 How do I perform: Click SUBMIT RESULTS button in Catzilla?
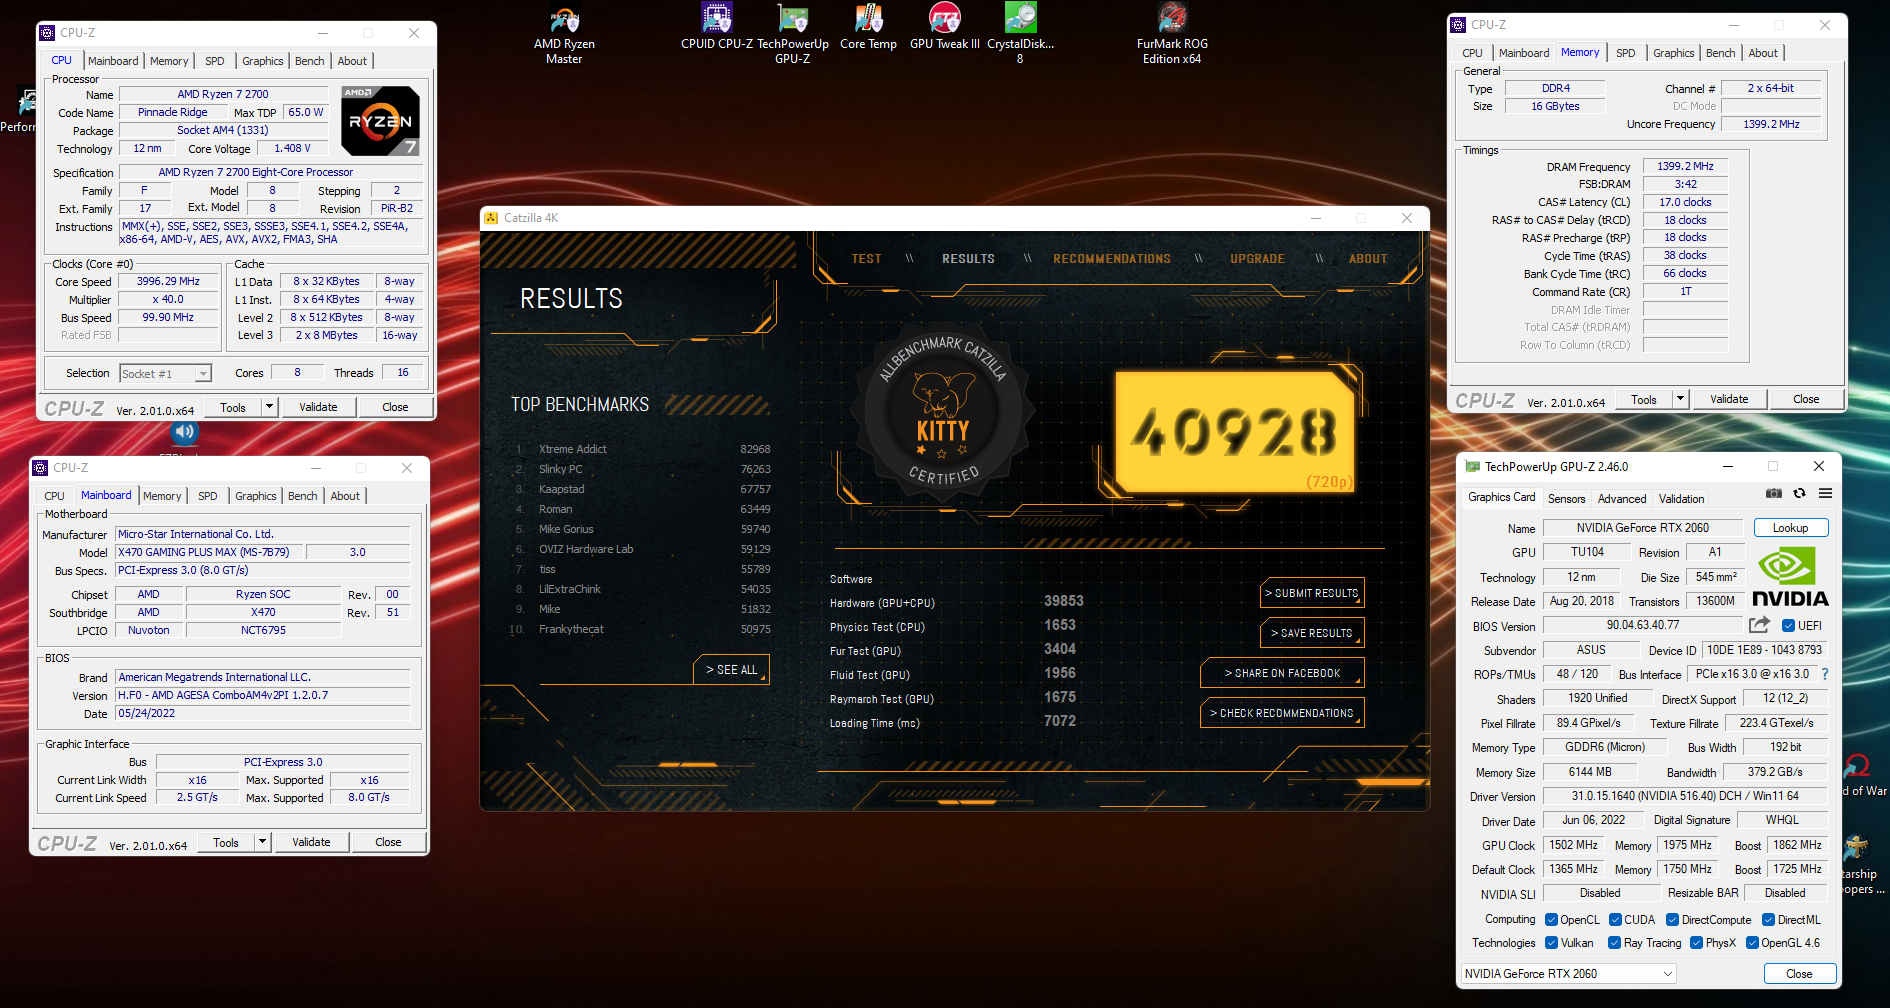coord(1312,593)
